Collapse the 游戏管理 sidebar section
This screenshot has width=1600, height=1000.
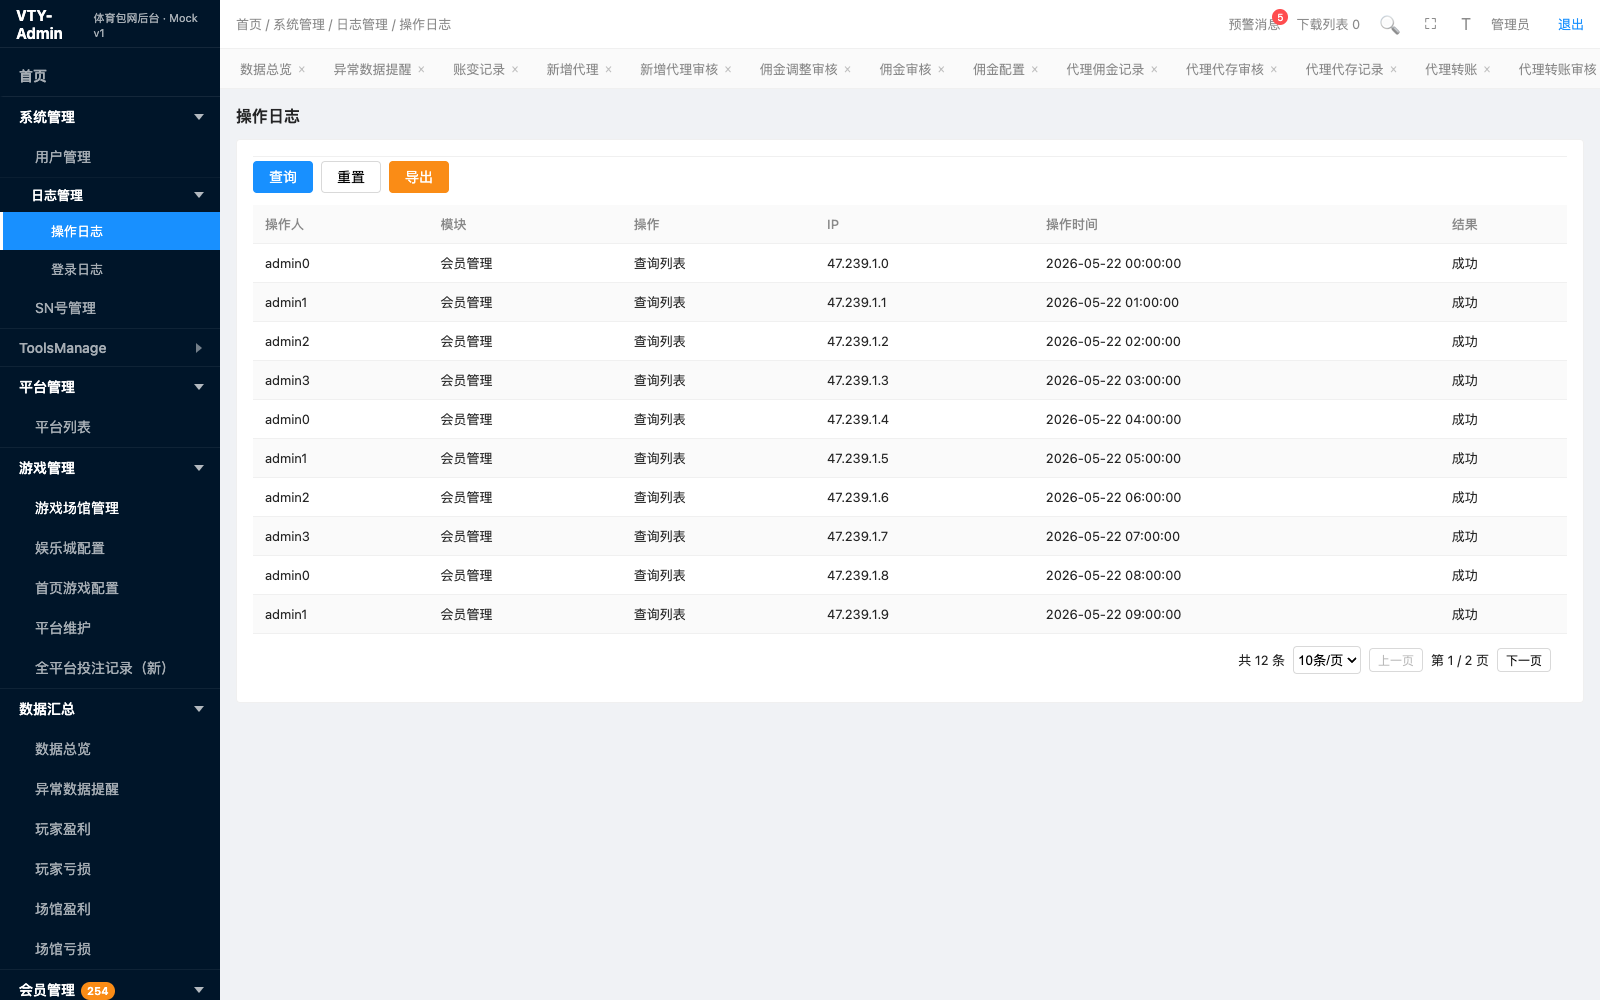click(x=110, y=468)
